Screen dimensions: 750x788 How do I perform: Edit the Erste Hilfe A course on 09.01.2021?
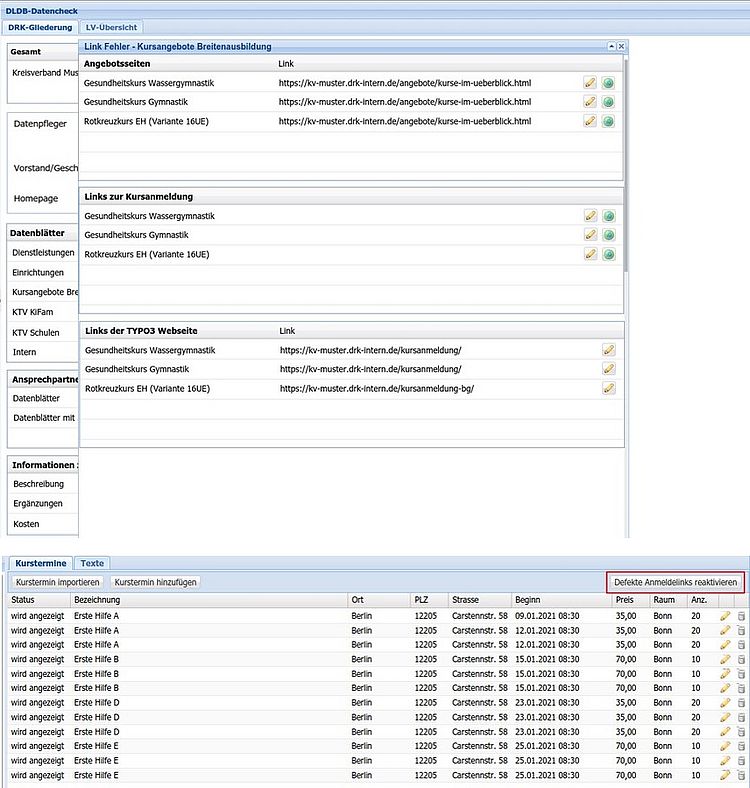725,616
